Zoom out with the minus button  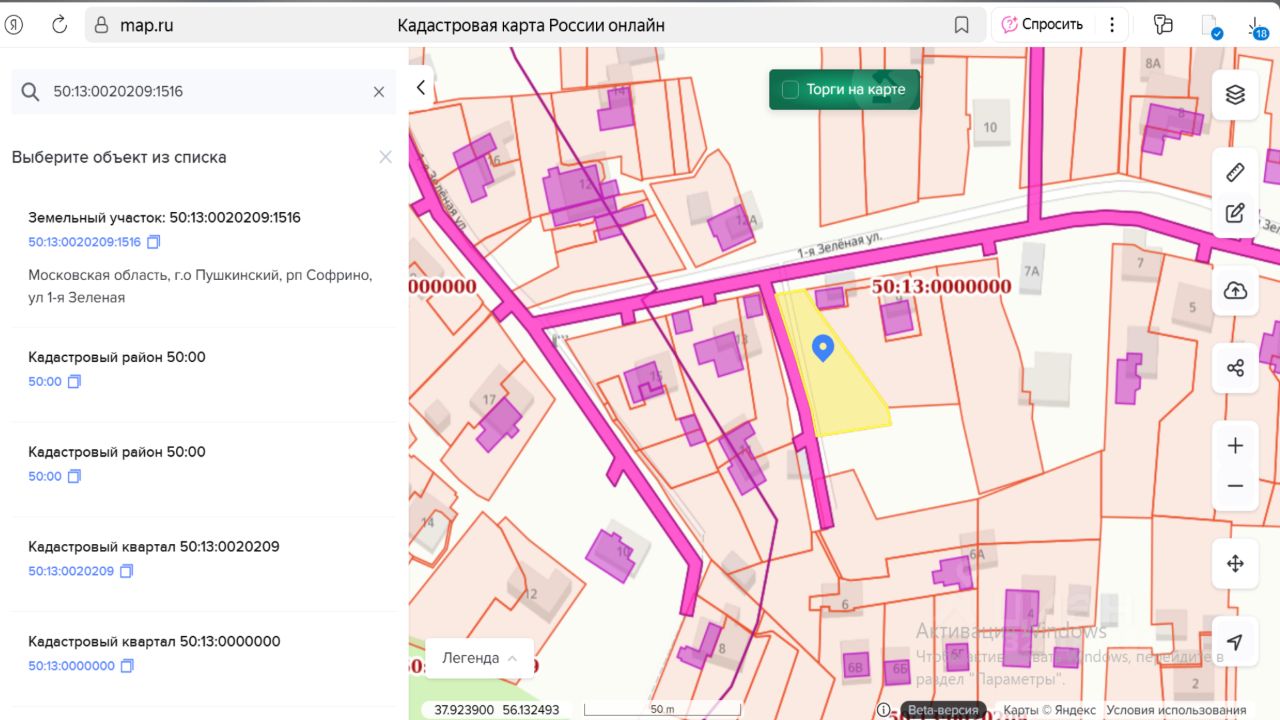(x=1235, y=486)
